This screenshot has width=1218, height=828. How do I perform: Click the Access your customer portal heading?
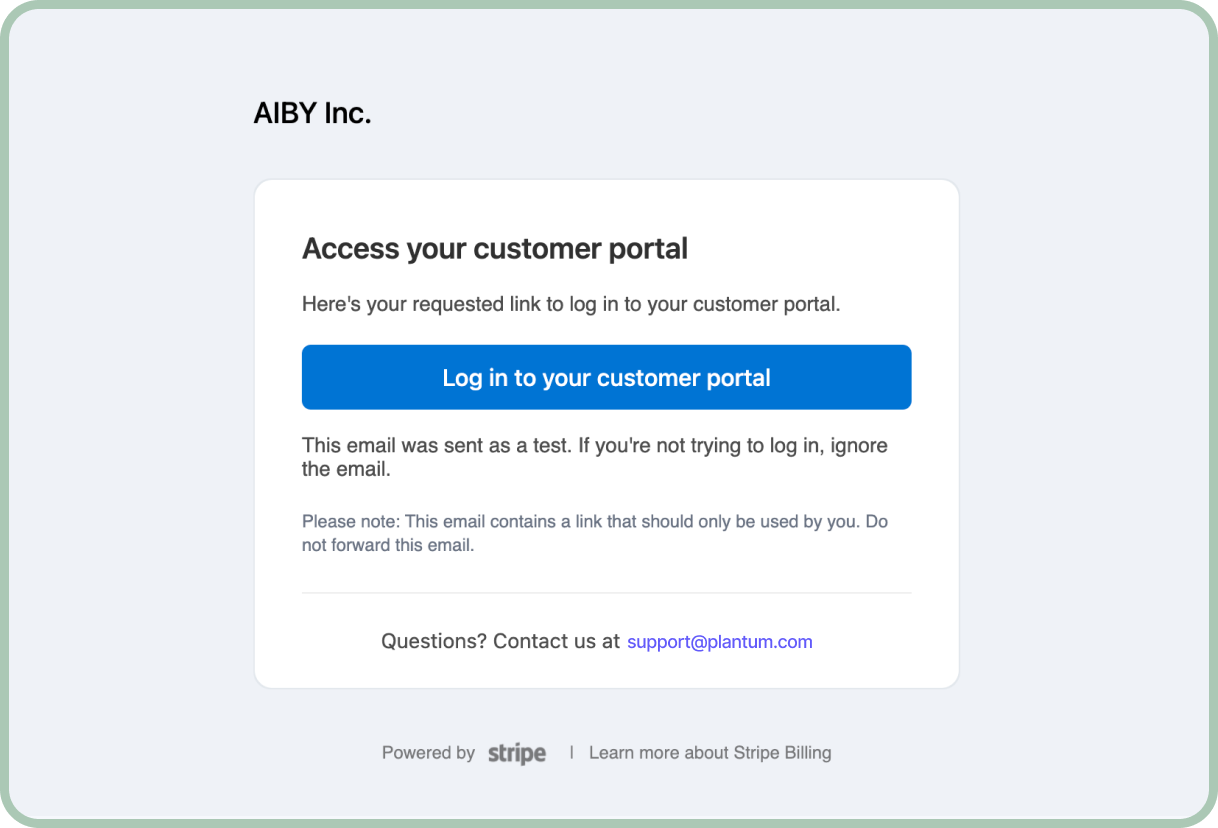[494, 249]
